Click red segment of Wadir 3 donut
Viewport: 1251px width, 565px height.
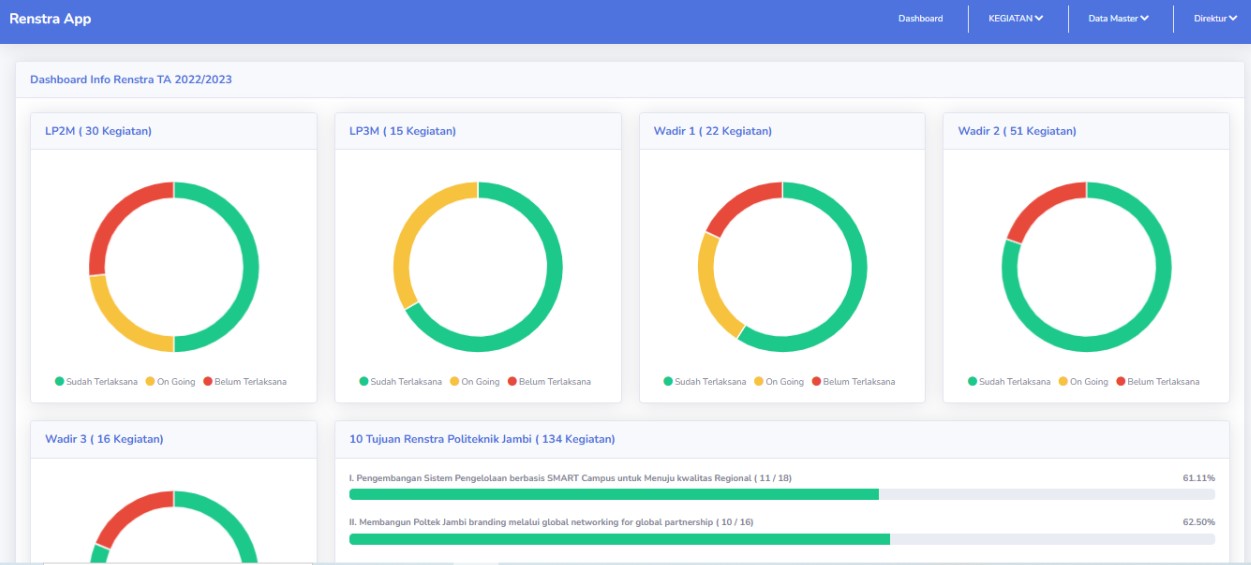coord(123,512)
